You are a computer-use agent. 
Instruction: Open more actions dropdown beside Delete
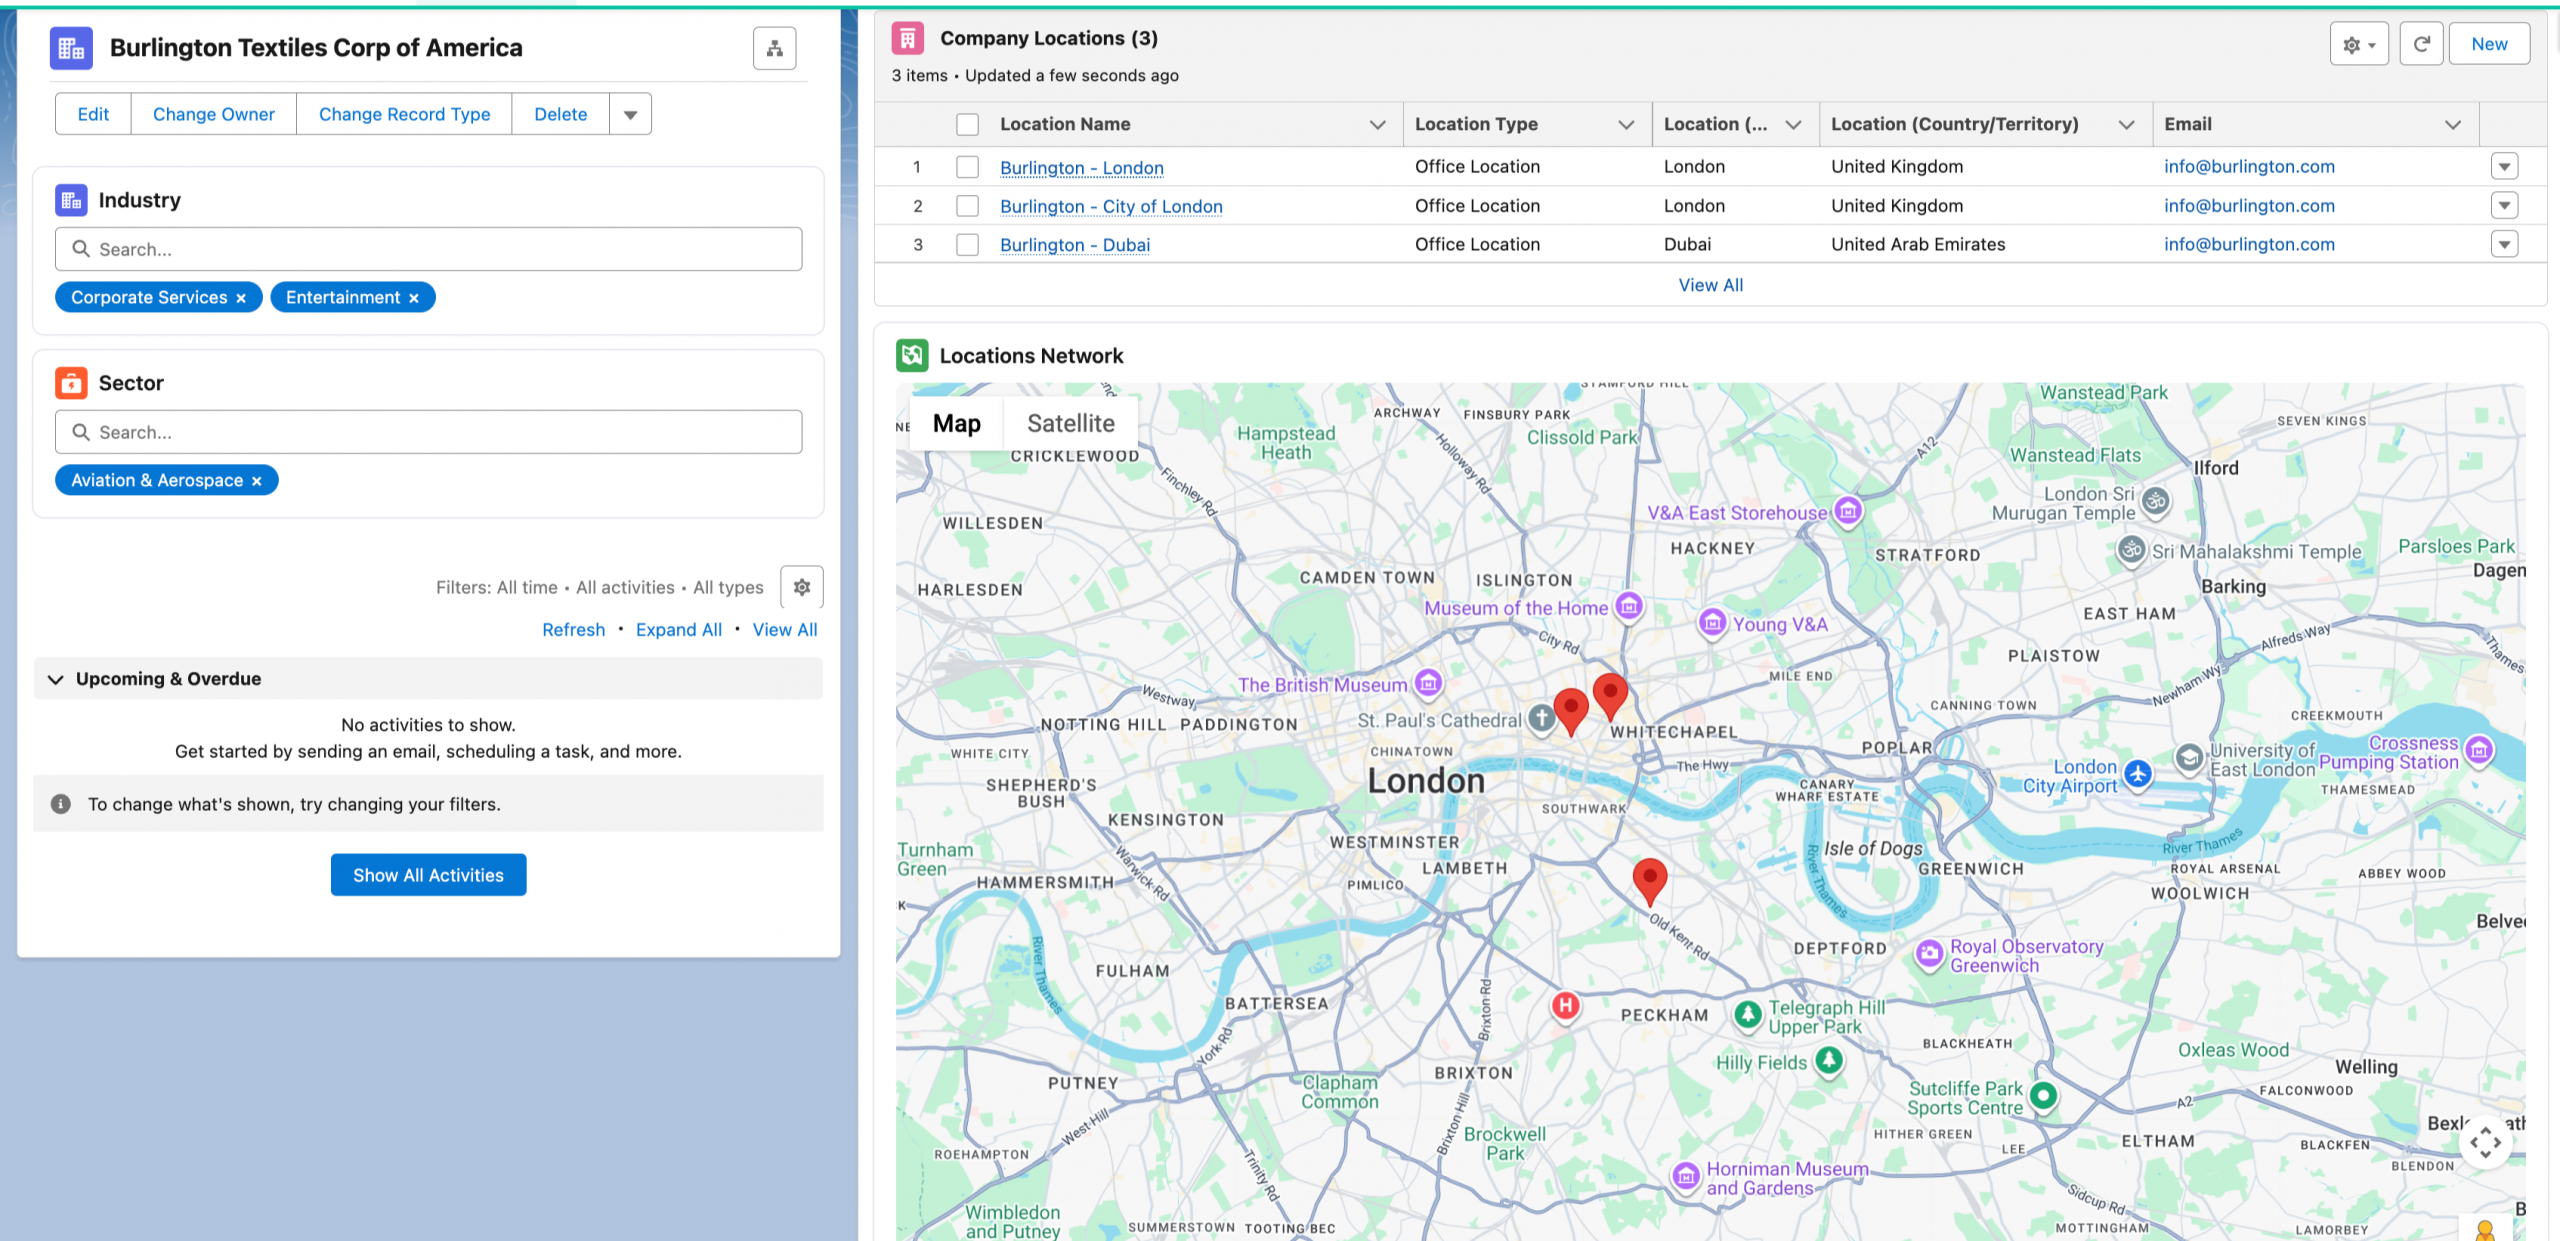630,114
